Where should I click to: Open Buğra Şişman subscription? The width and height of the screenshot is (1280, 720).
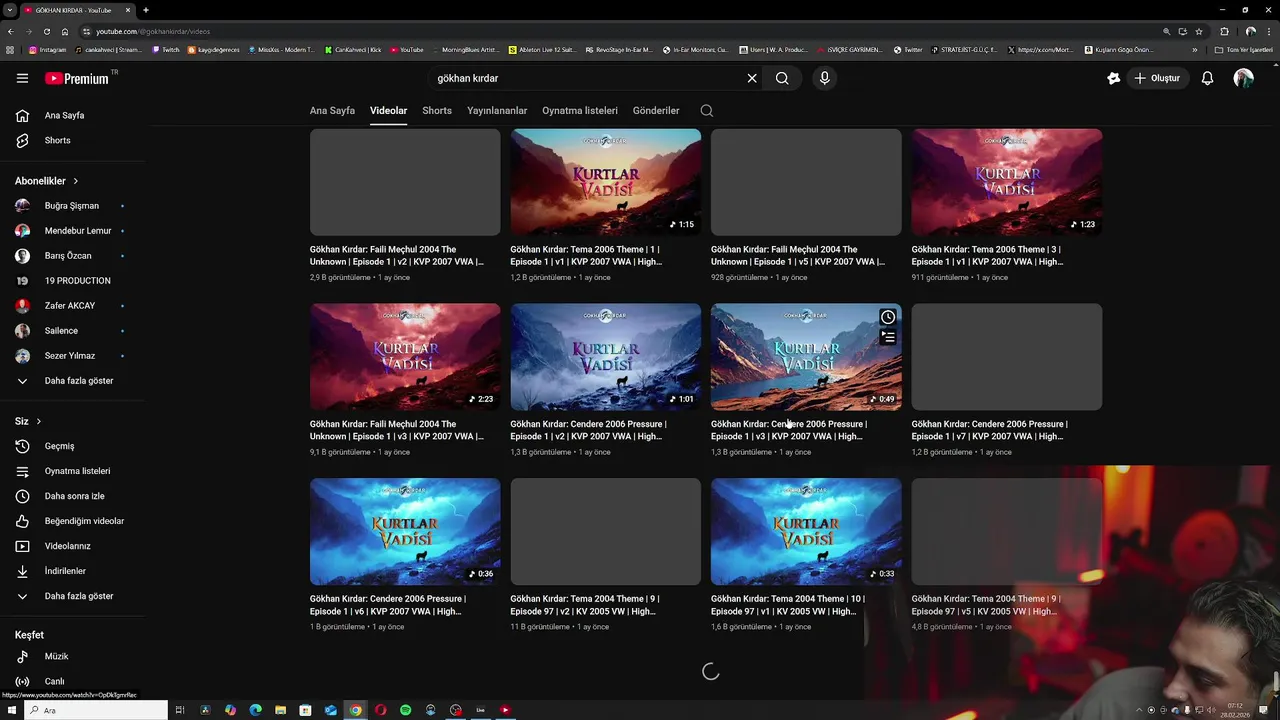tap(72, 206)
